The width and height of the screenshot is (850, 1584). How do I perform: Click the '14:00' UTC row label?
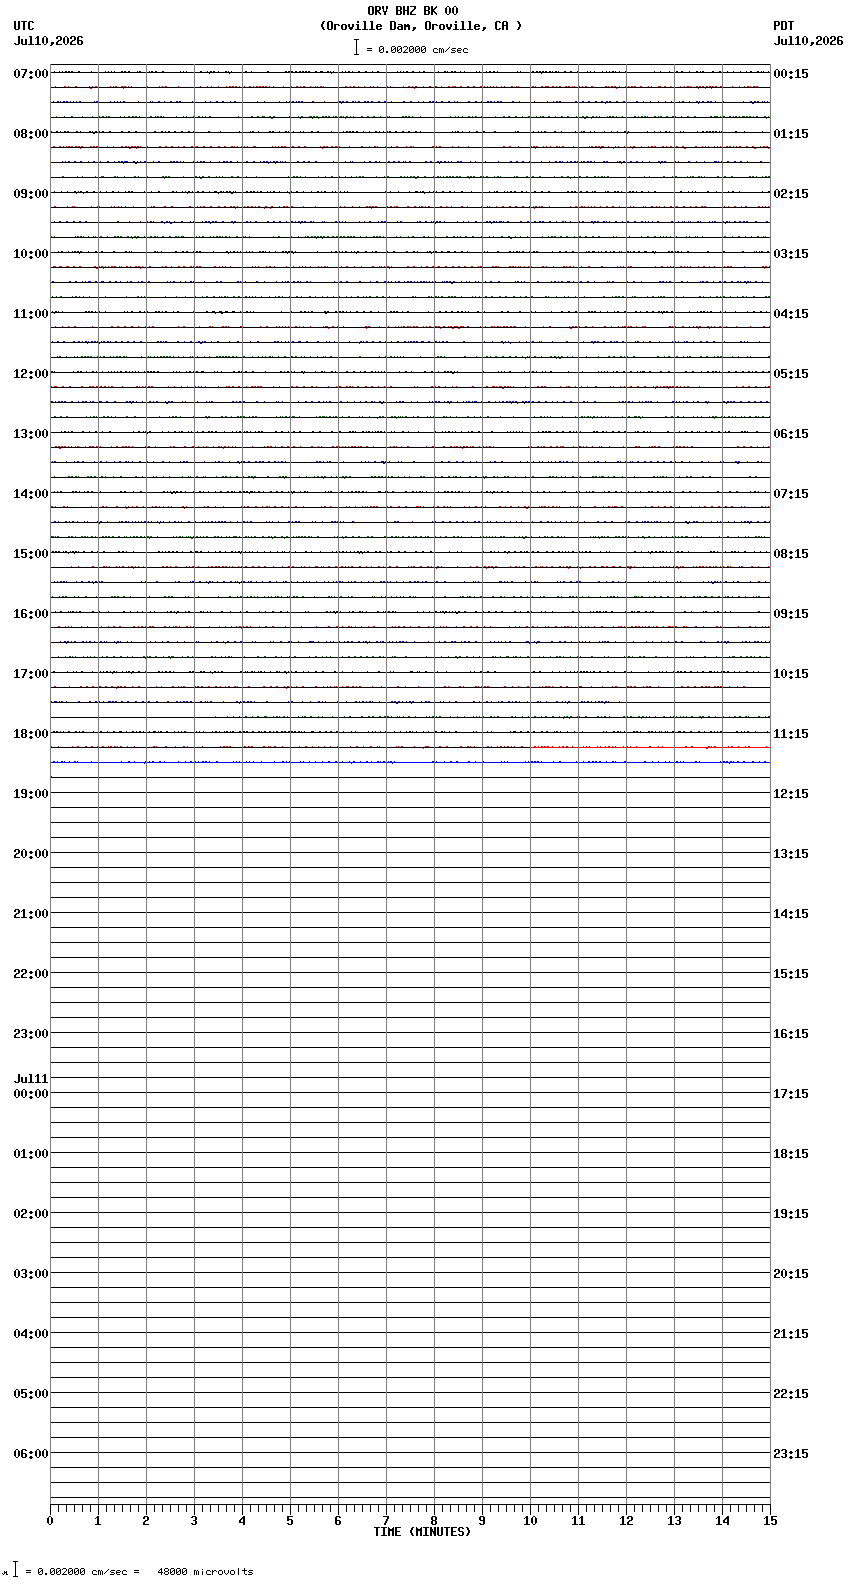coord(31,494)
